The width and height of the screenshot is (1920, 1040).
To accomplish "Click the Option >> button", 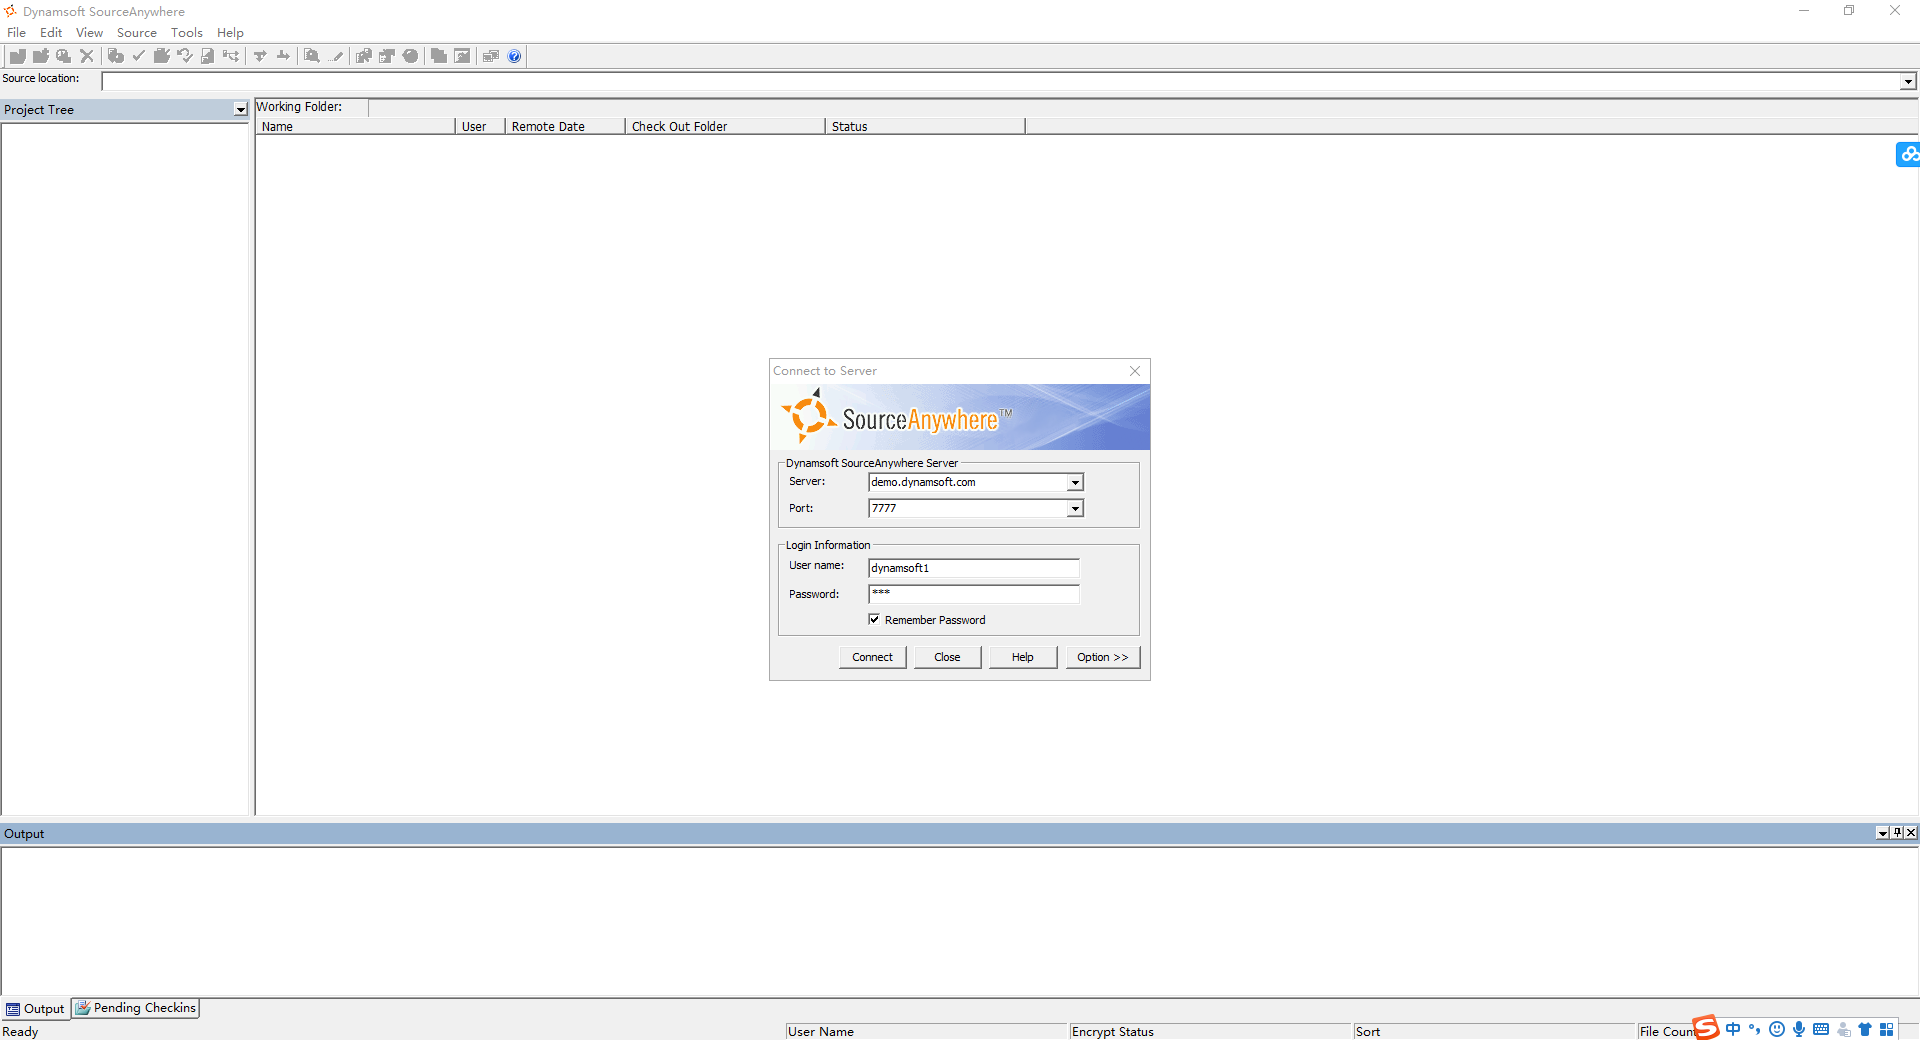I will click(x=1102, y=657).
